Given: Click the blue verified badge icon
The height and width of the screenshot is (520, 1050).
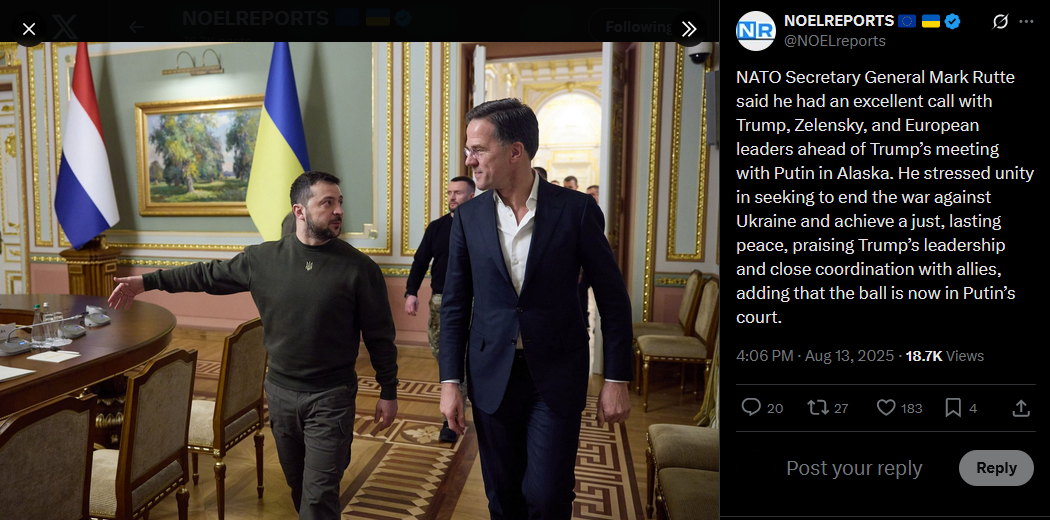Looking at the screenshot, I should pyautogui.click(x=952, y=21).
